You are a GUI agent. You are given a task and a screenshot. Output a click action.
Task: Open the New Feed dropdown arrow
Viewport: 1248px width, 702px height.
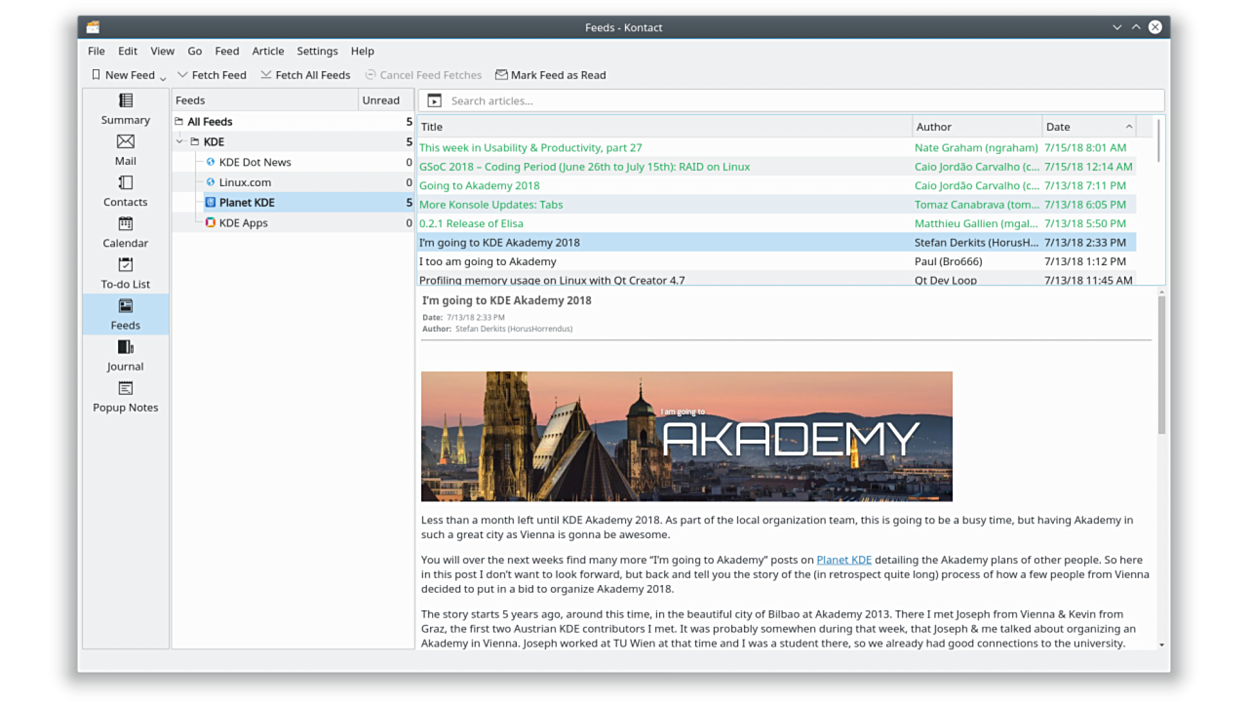coord(163,77)
